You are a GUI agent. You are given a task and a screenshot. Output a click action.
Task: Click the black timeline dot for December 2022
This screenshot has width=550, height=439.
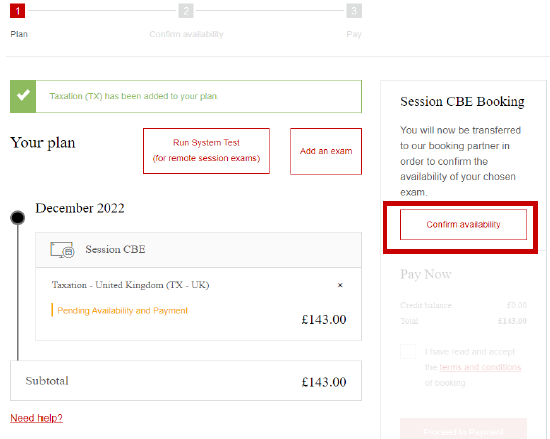18,217
